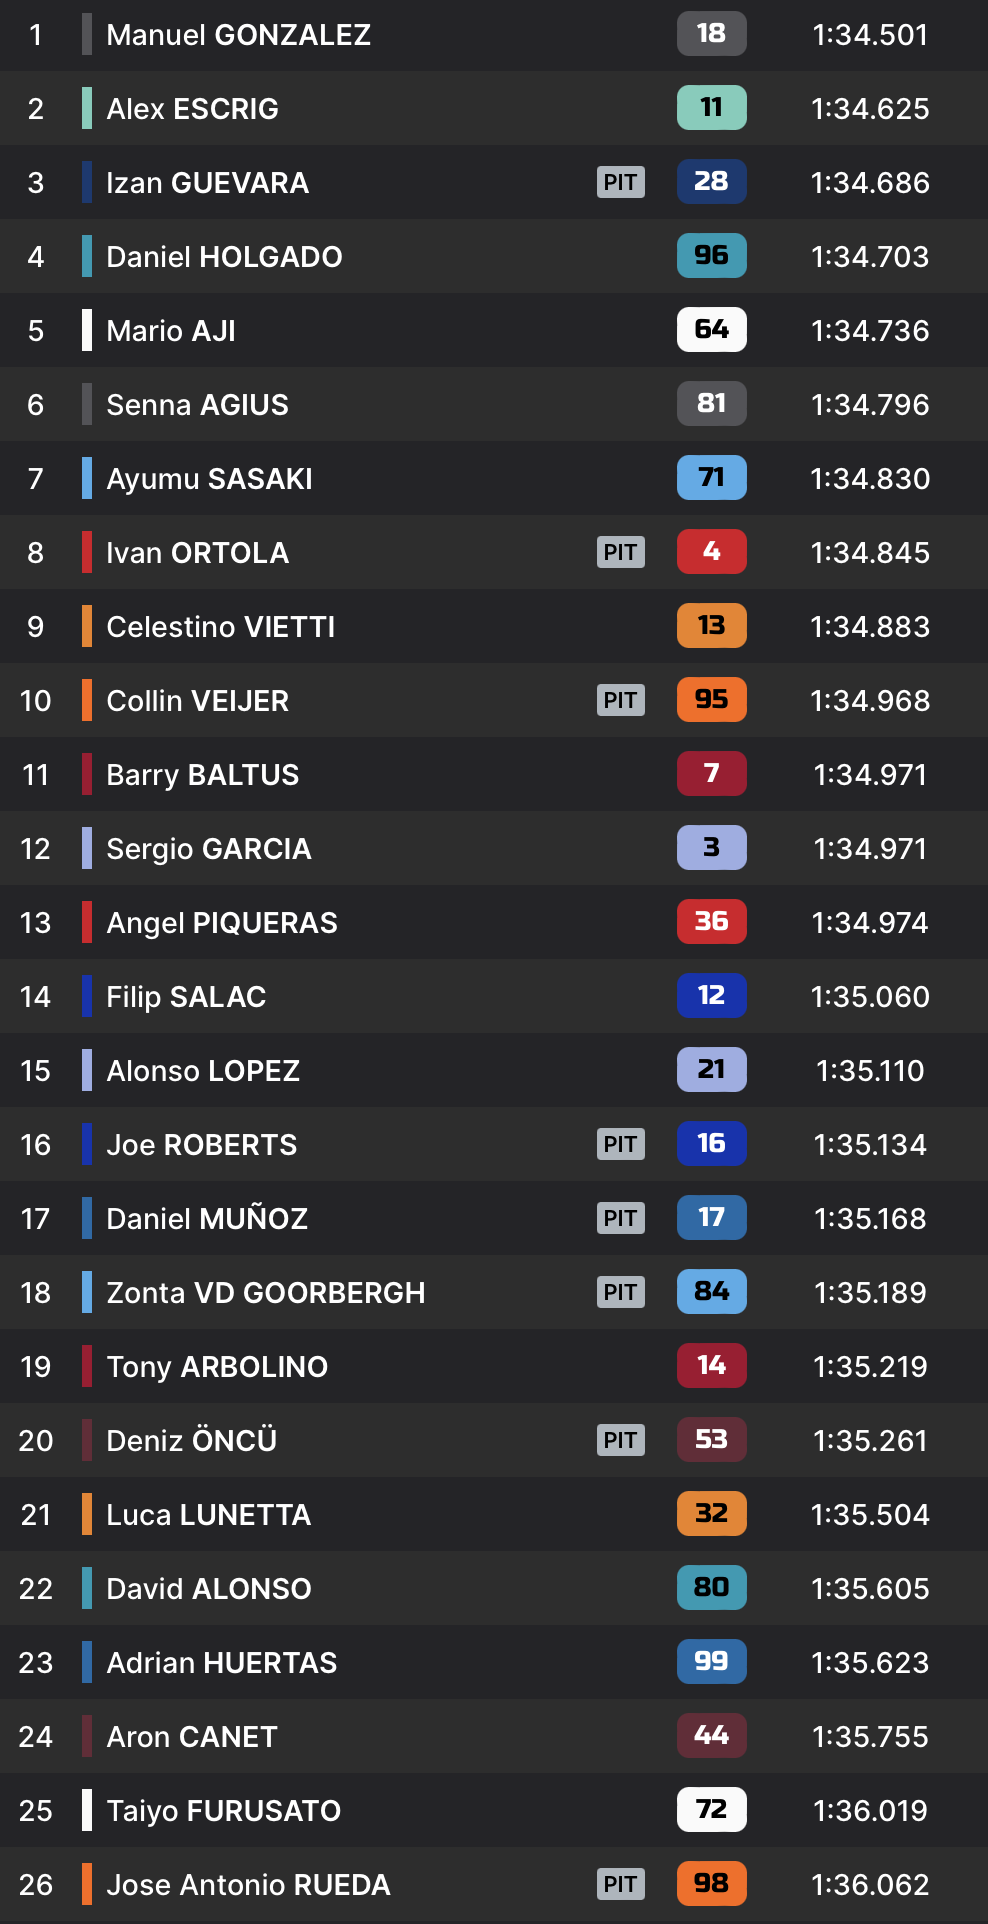Screen dimensions: 988x1924
Task: Select the orange number 95 badge
Action: coord(711,700)
